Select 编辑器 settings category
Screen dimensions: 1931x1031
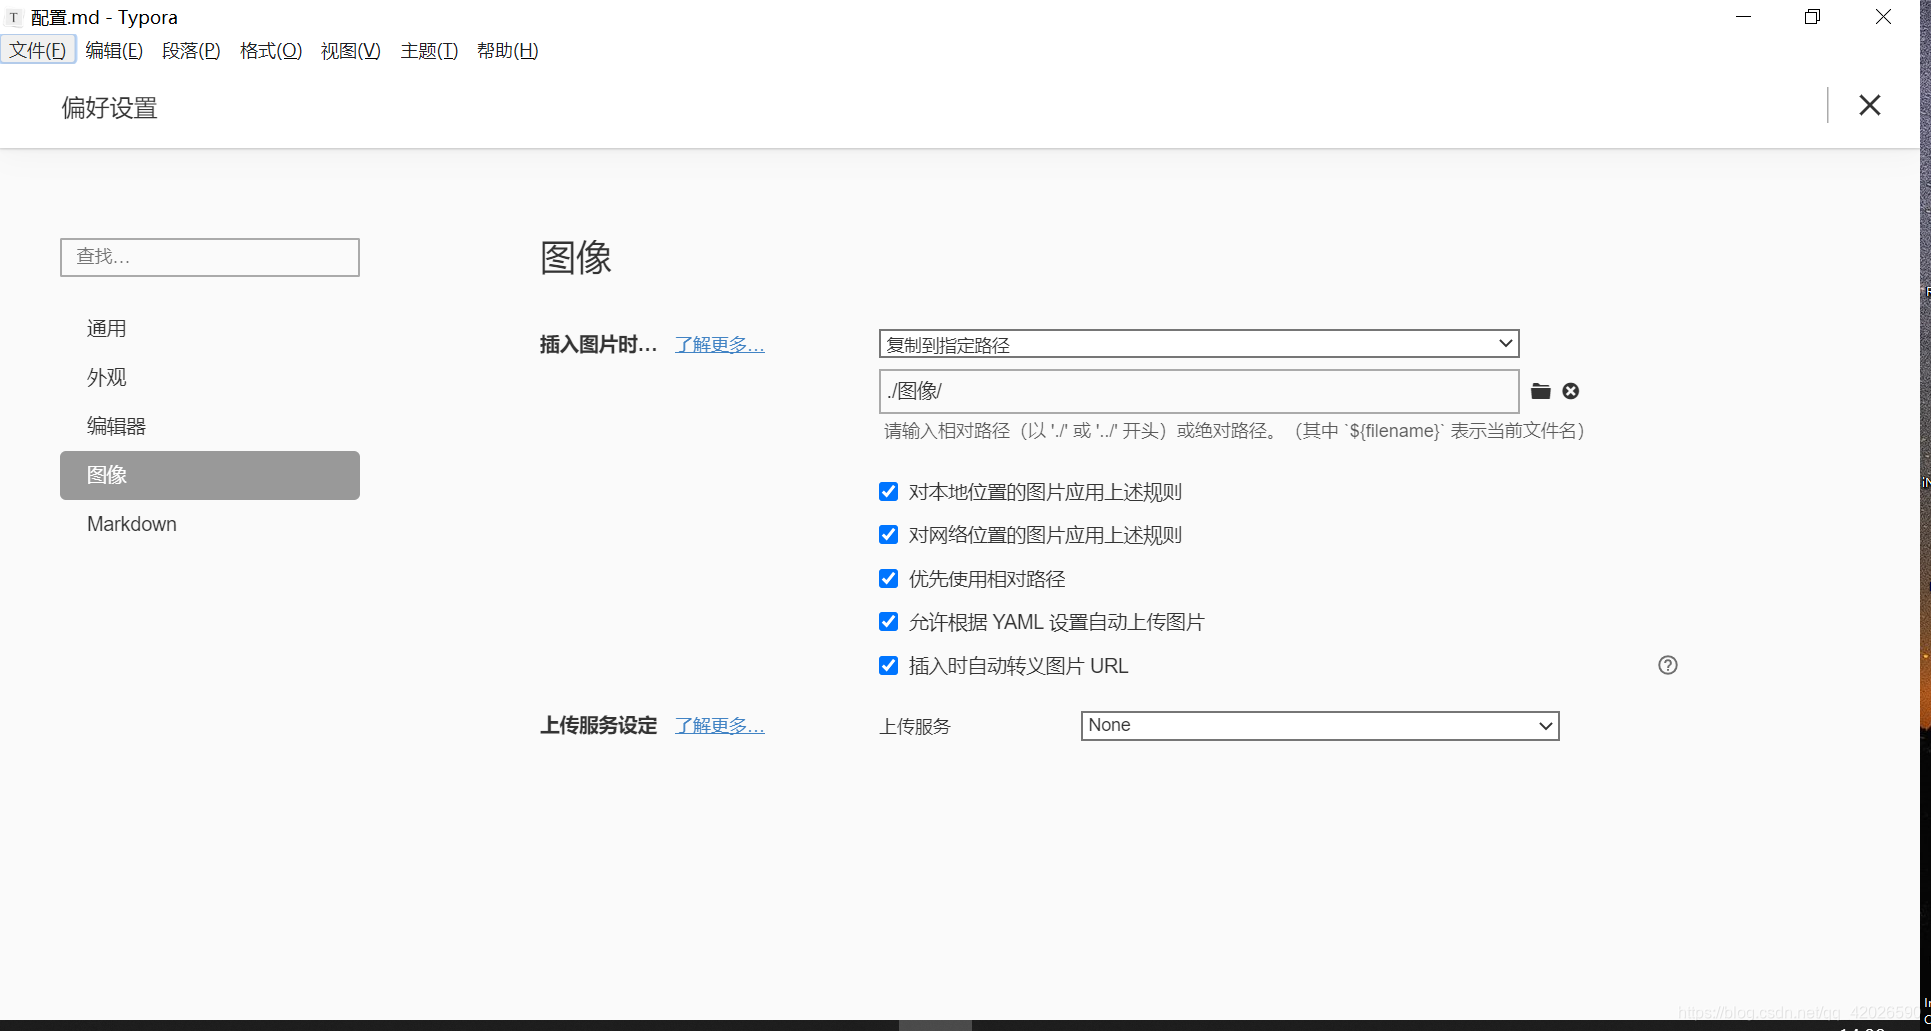[210, 426]
